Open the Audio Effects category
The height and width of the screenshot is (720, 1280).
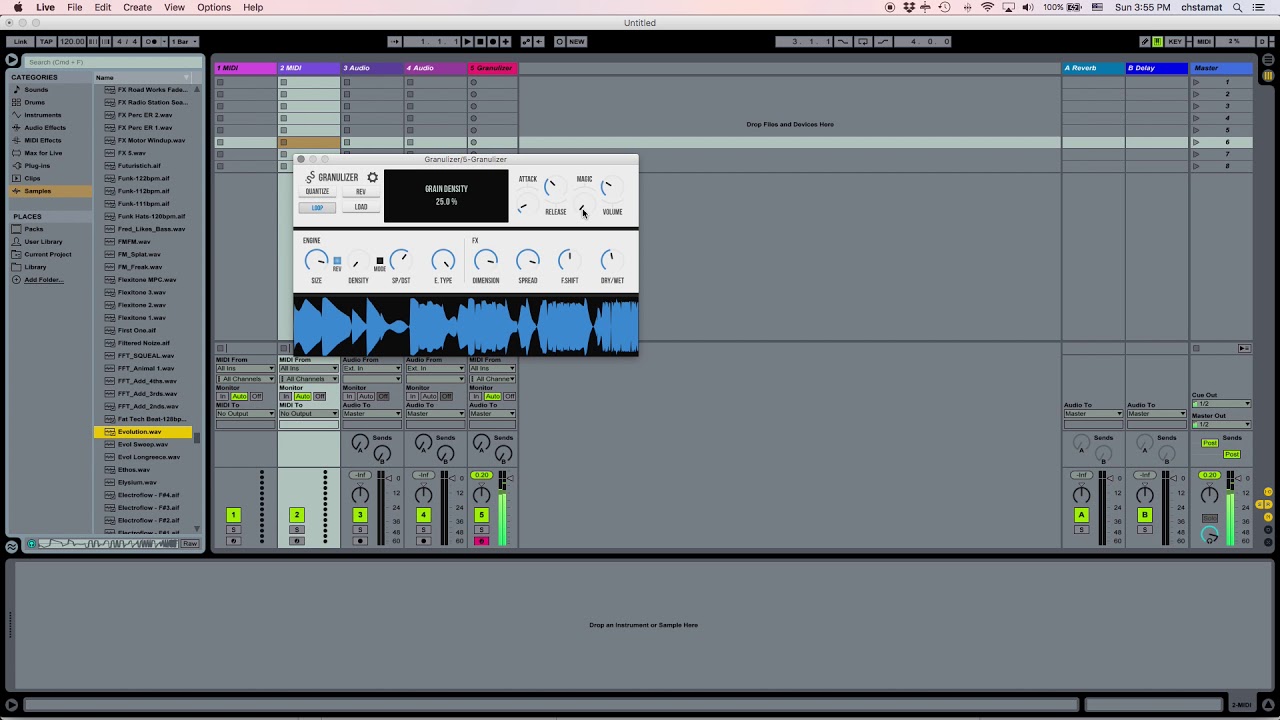[45, 128]
